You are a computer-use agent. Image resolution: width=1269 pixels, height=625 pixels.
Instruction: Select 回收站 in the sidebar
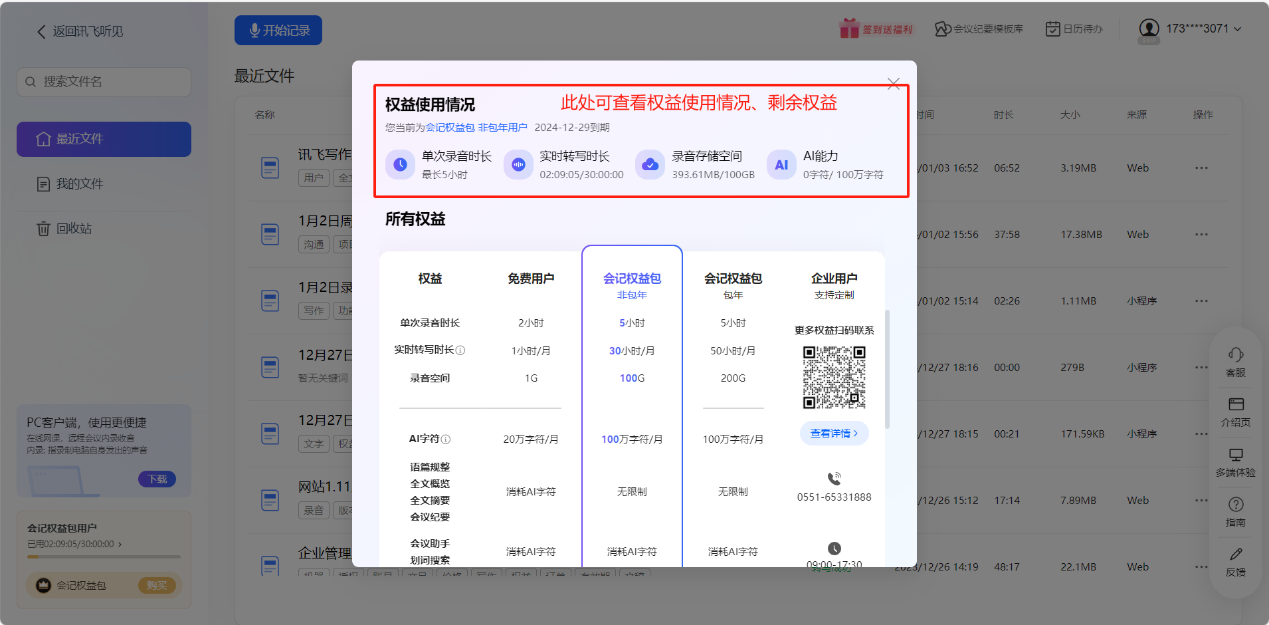tap(104, 229)
